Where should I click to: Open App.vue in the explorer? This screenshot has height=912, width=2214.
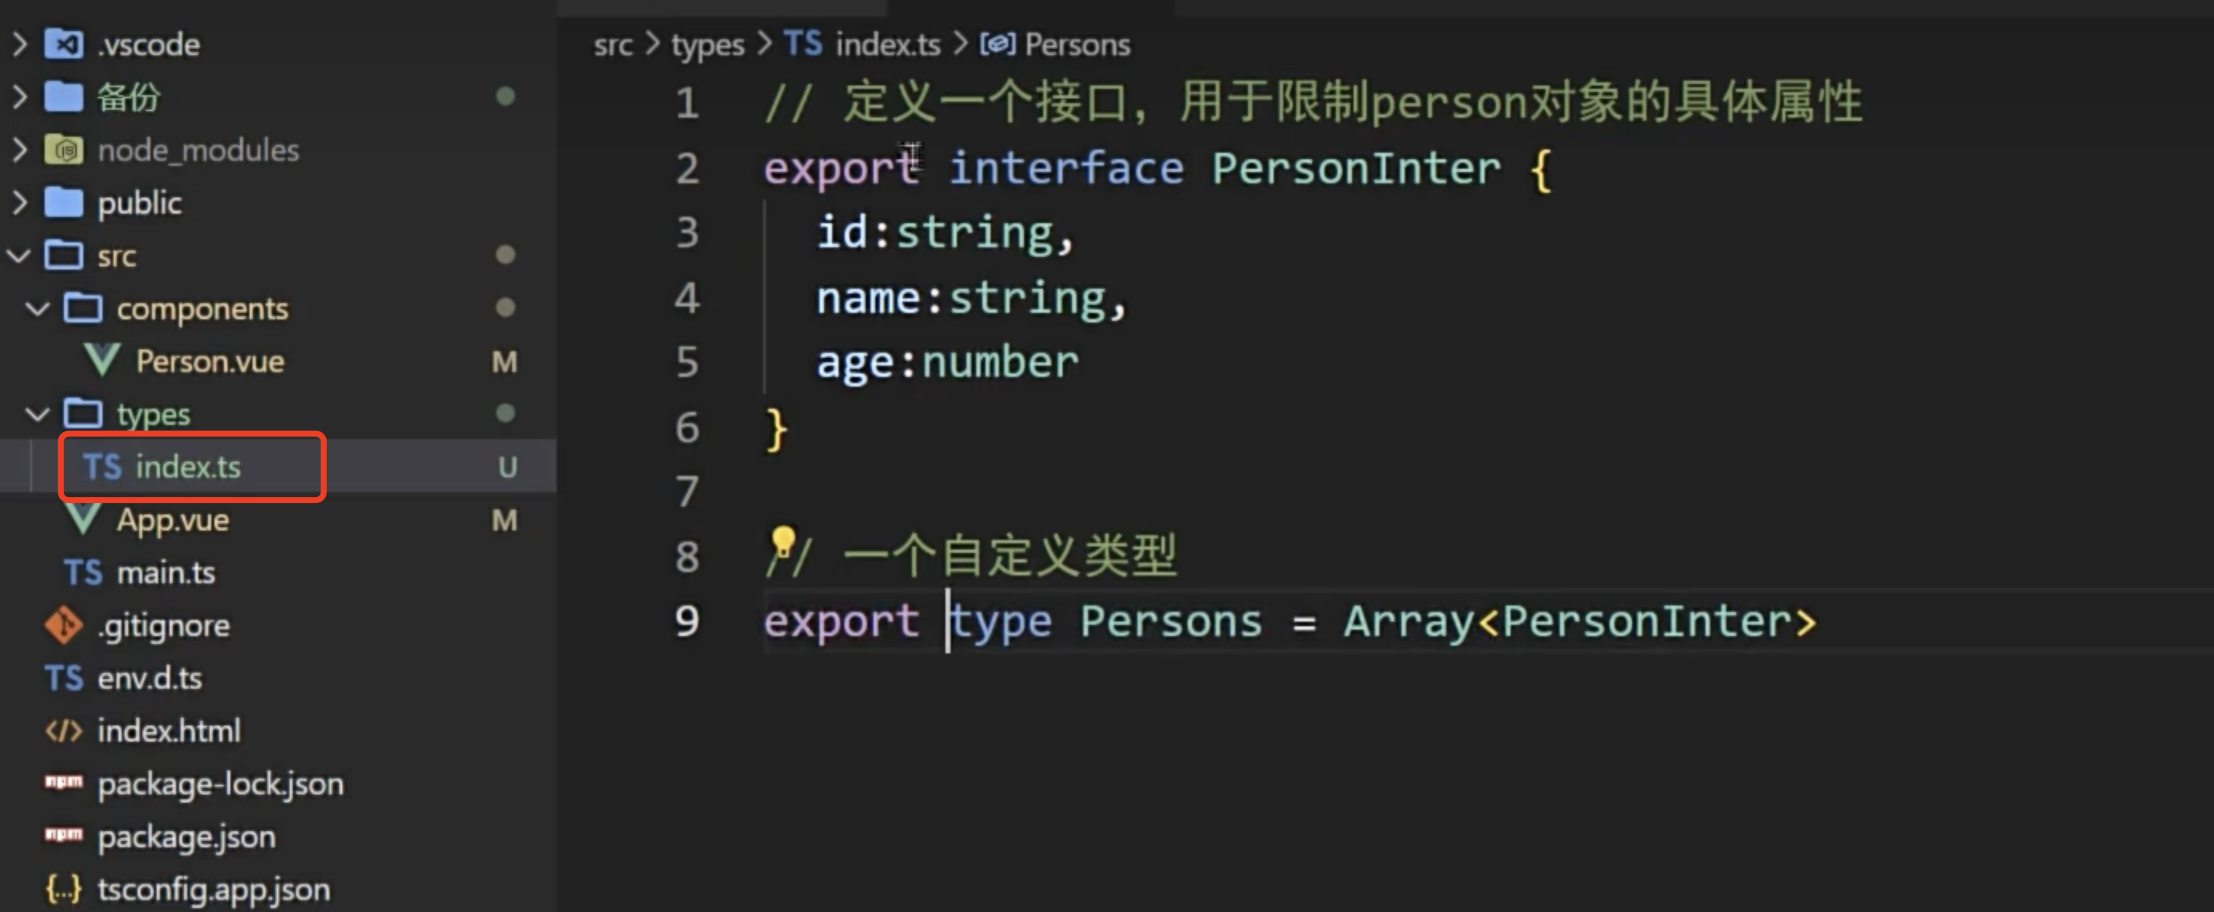173,520
